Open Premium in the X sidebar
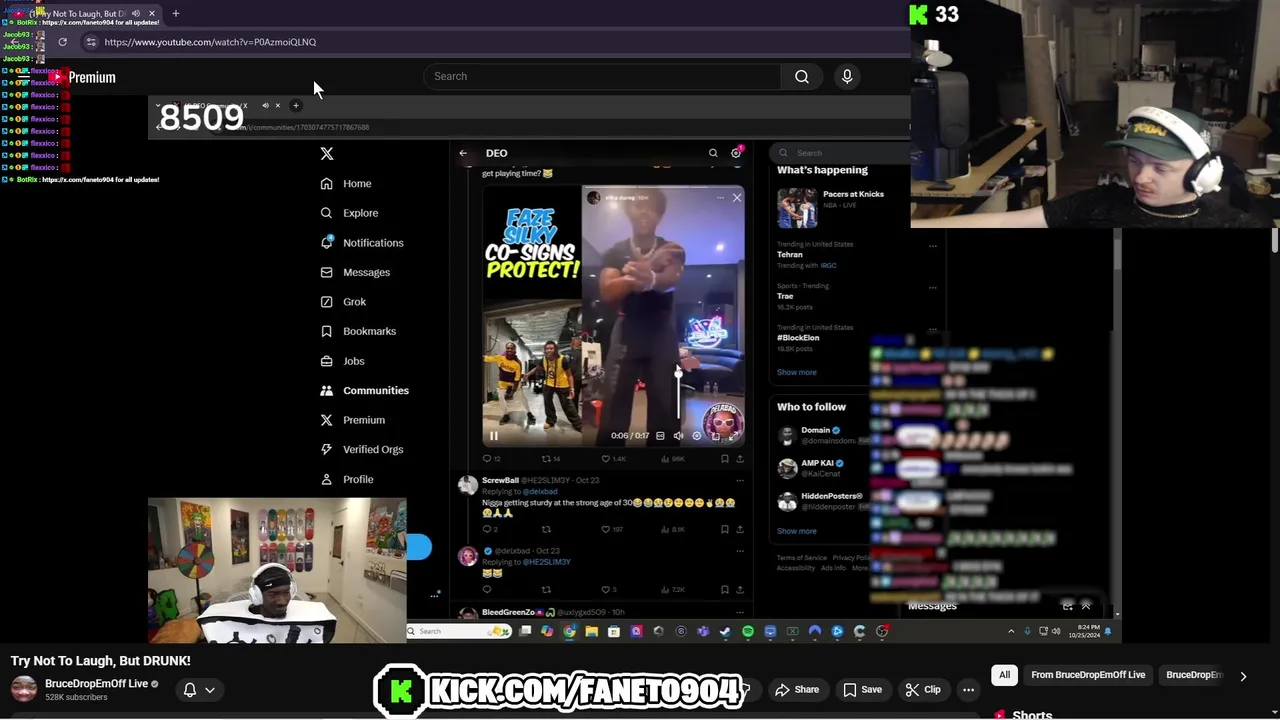The image size is (1280, 720). pos(352,420)
